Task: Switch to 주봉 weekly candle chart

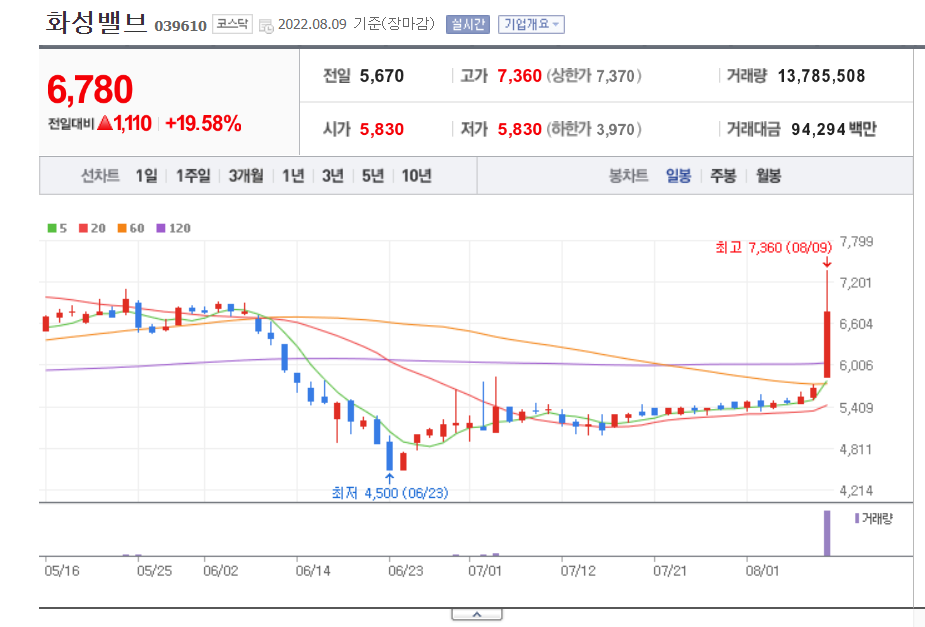Action: pos(723,176)
